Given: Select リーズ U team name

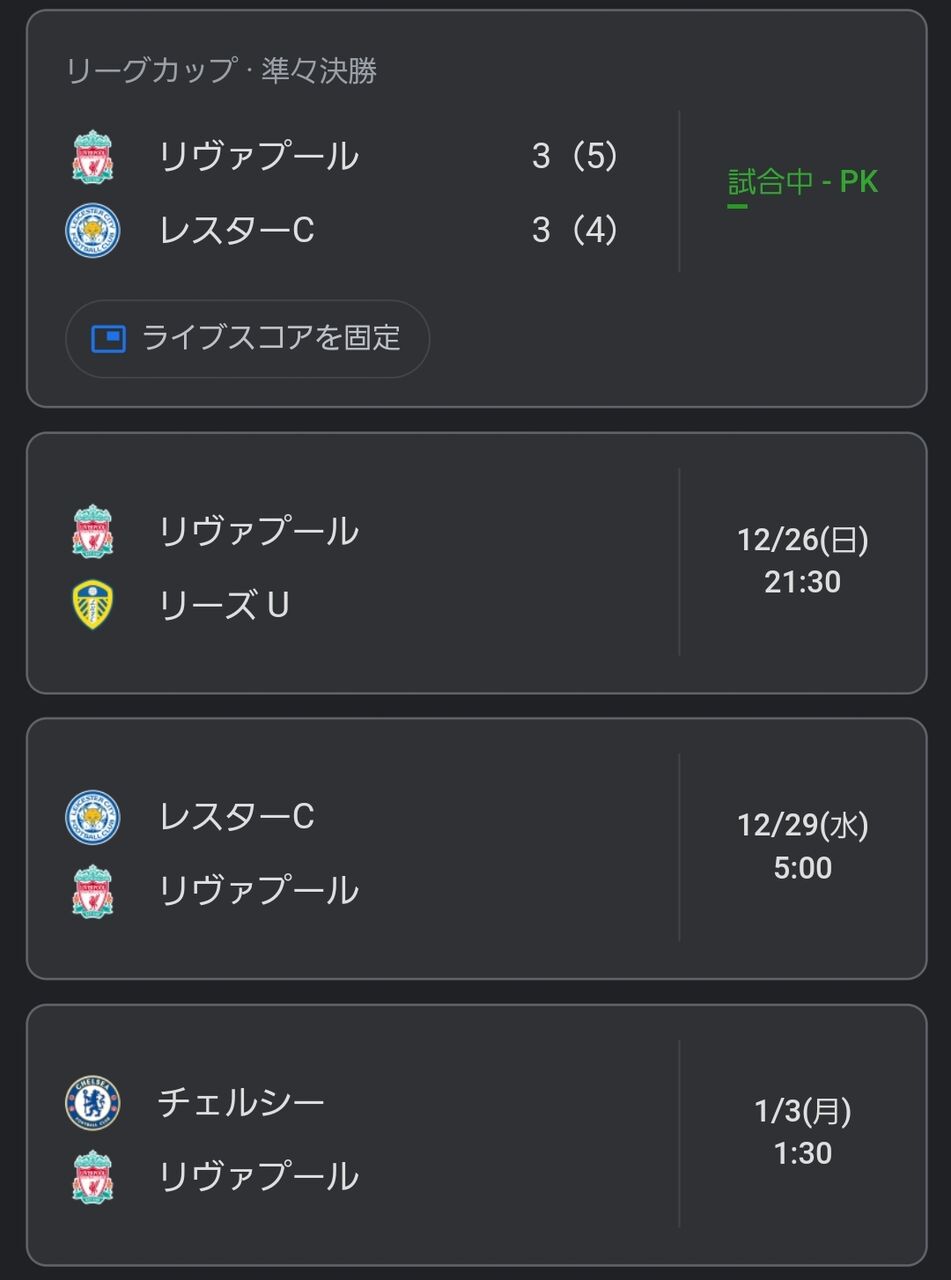Looking at the screenshot, I should pos(224,605).
